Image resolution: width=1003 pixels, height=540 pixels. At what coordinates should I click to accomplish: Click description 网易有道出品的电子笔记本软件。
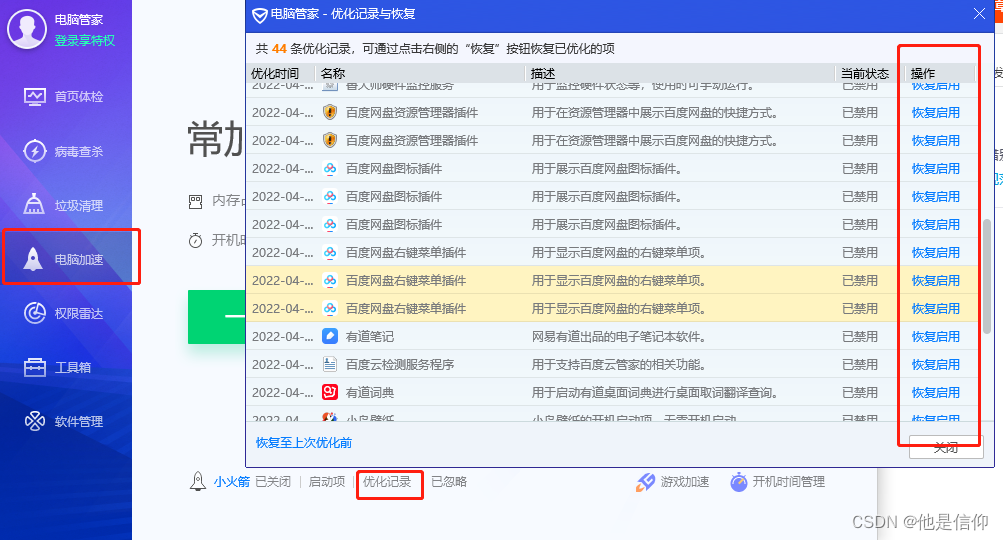(x=619, y=337)
